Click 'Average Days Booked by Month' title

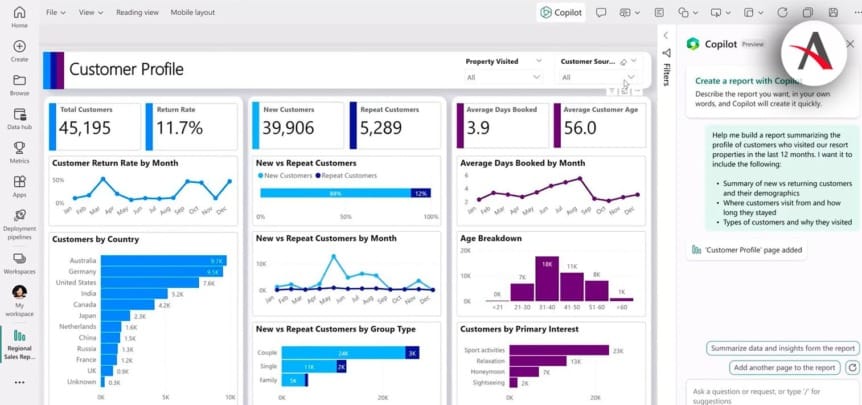click(x=522, y=163)
